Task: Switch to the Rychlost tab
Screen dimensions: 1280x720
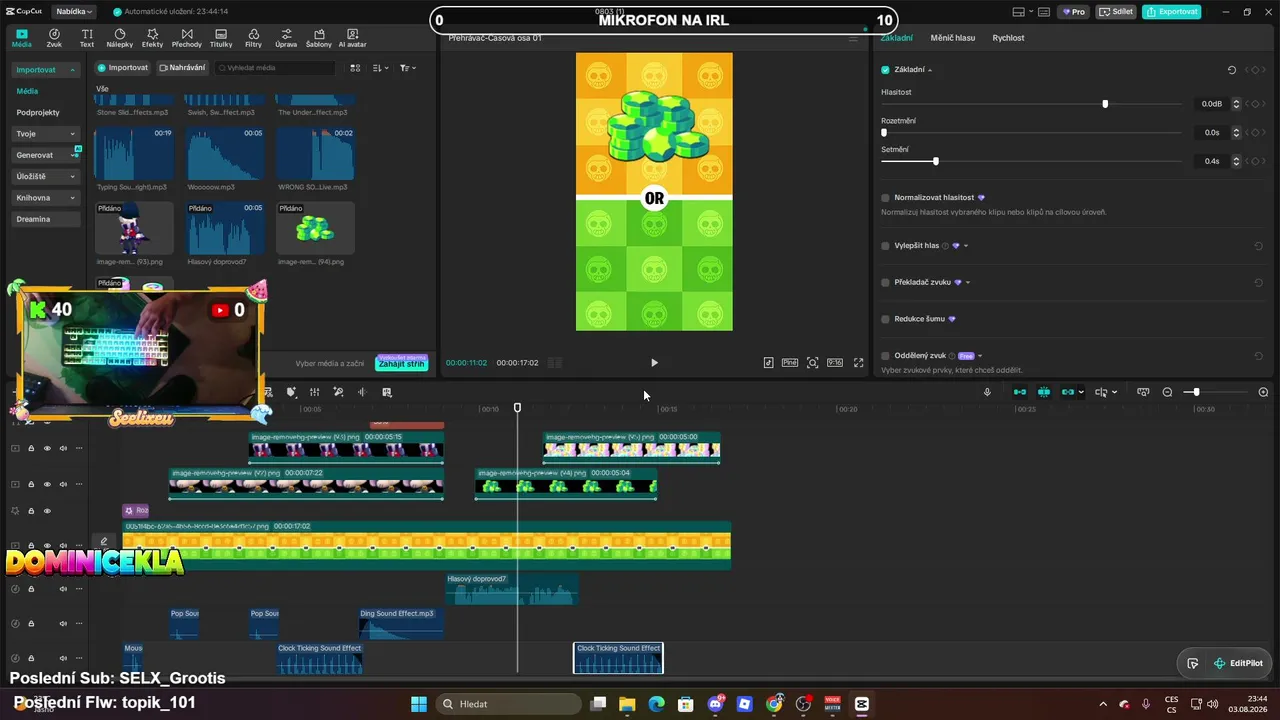Action: coord(1008,38)
